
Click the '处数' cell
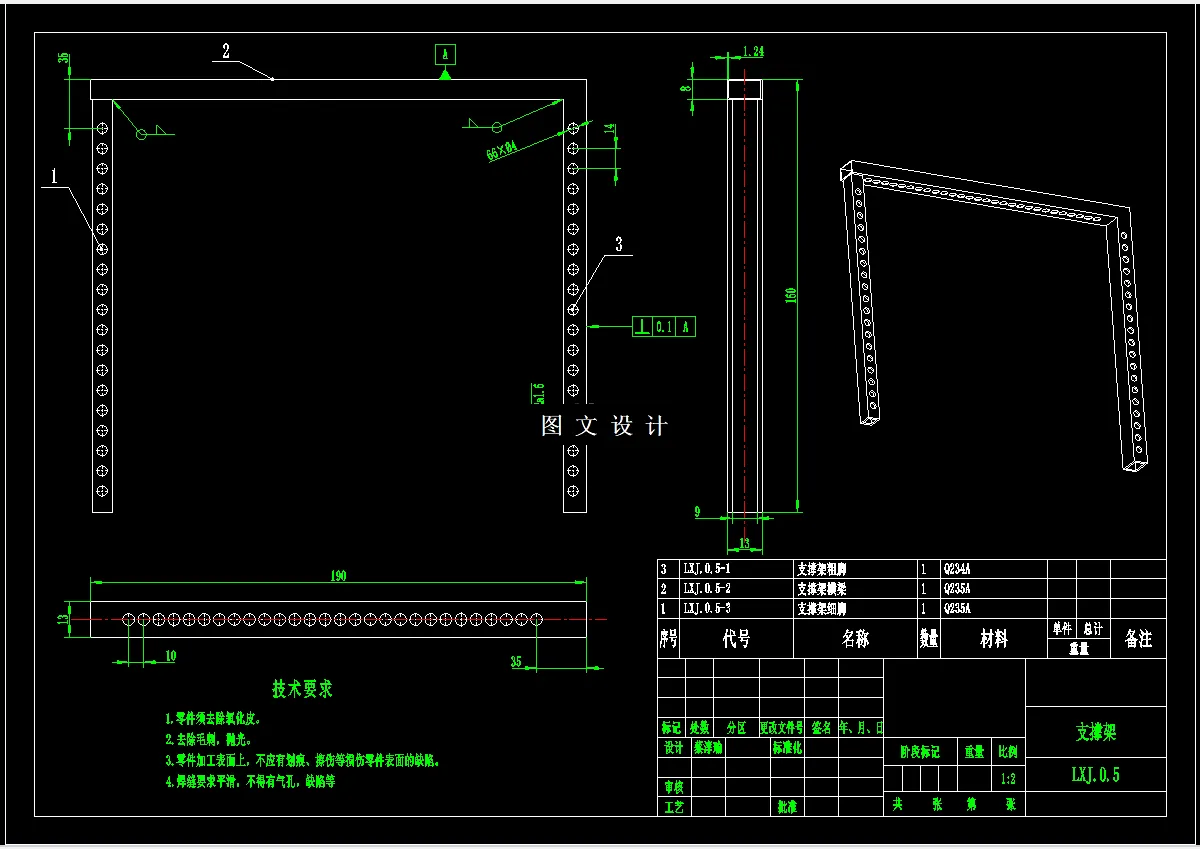click(699, 728)
